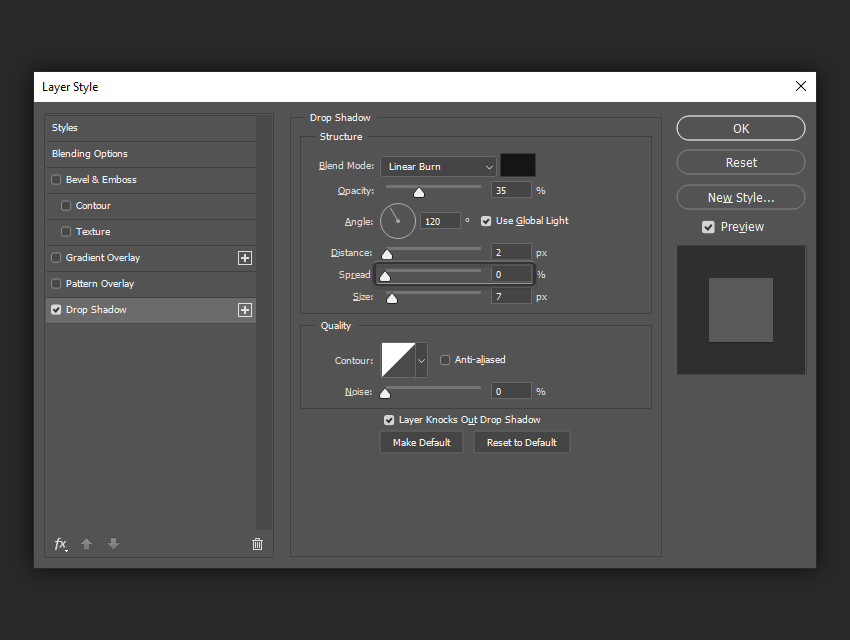Select the Pattern Overlay row label
This screenshot has width=850, height=640.
coord(100,283)
